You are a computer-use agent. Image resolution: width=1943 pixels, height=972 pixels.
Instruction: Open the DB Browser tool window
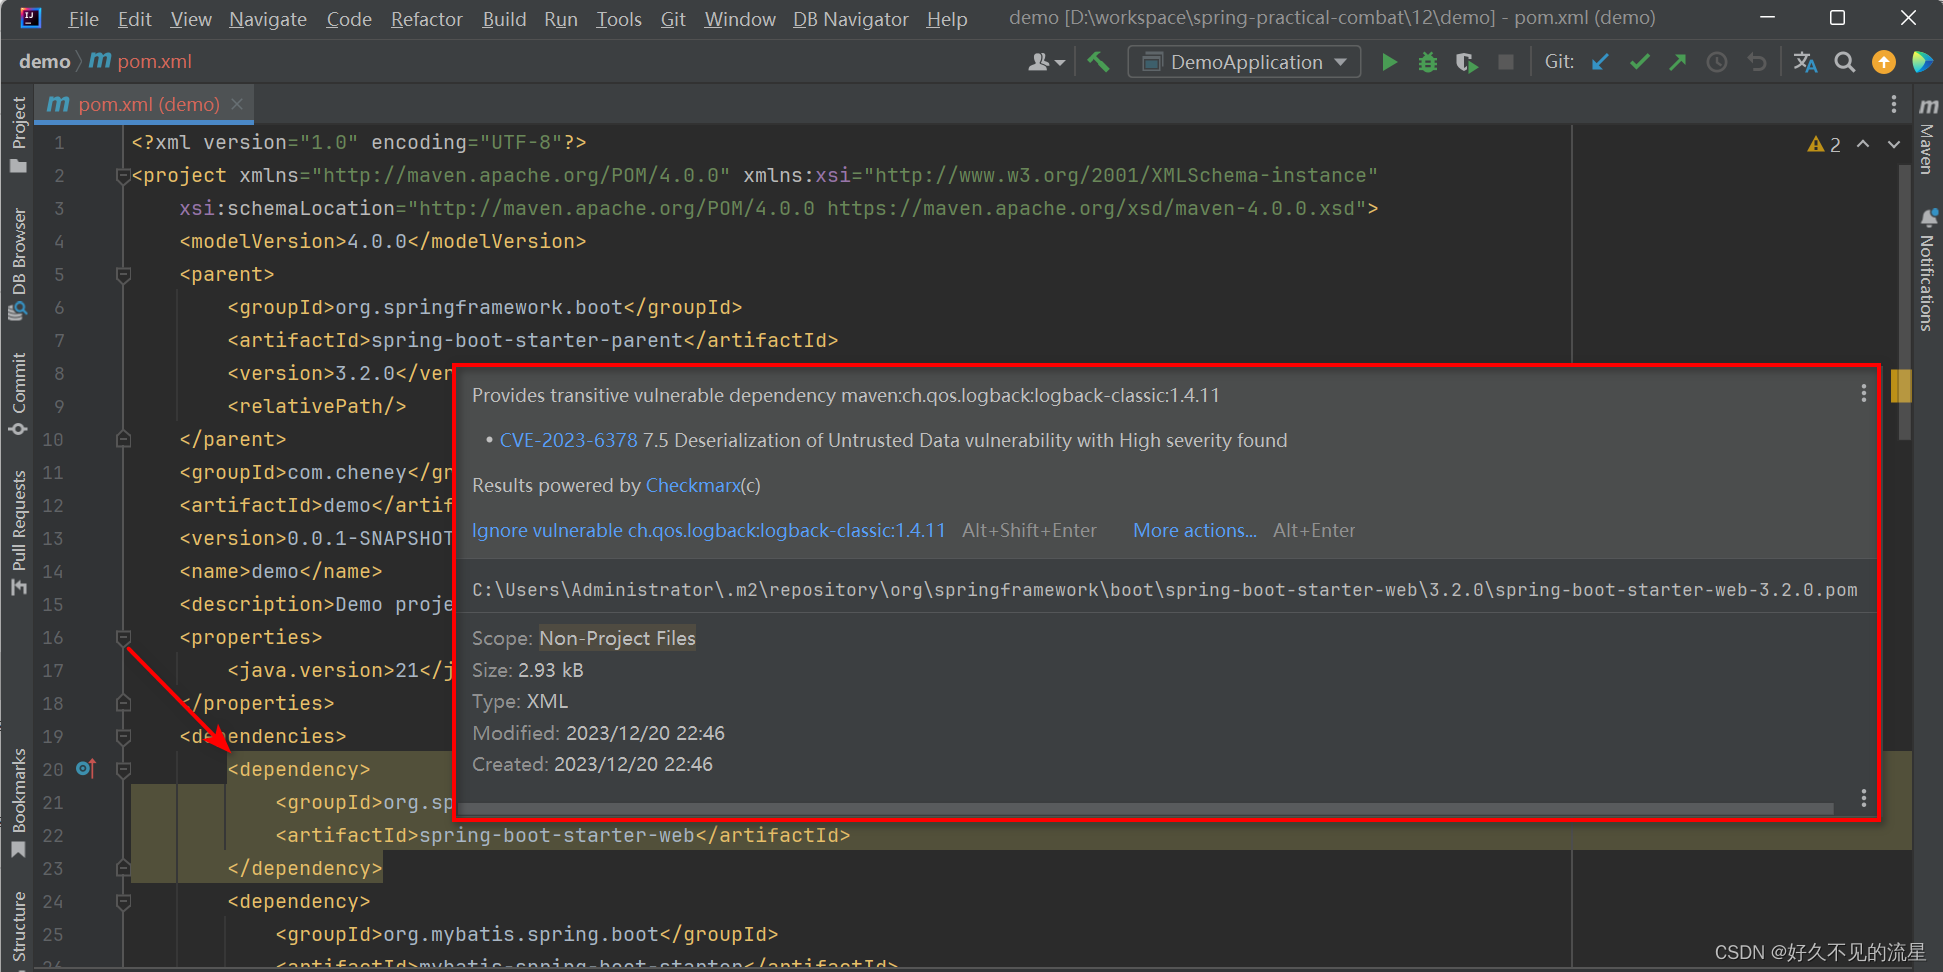coord(18,263)
